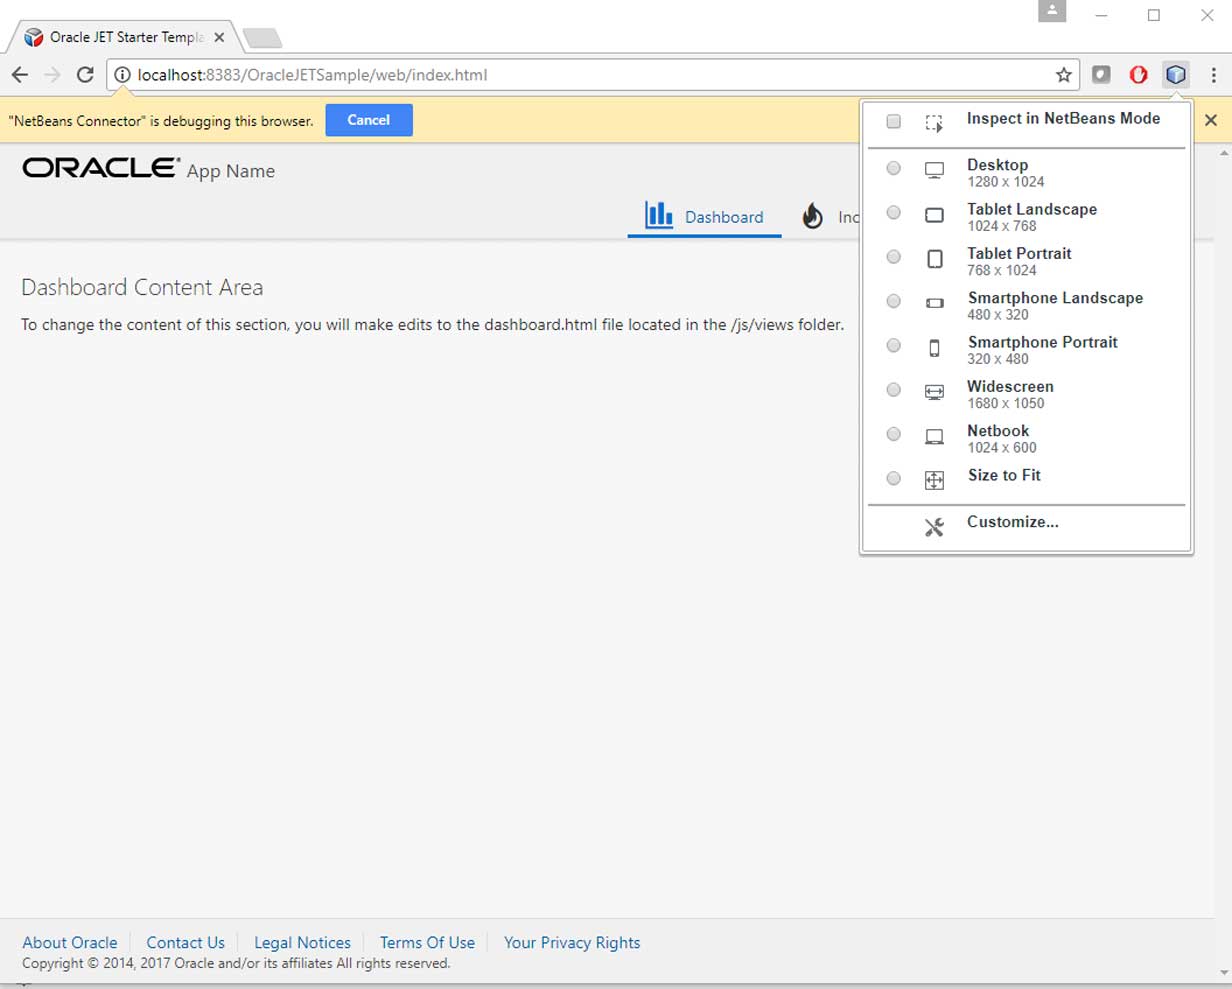Image resolution: width=1232 pixels, height=989 pixels.
Task: Click the Tablet Landscape device icon
Action: (x=934, y=215)
